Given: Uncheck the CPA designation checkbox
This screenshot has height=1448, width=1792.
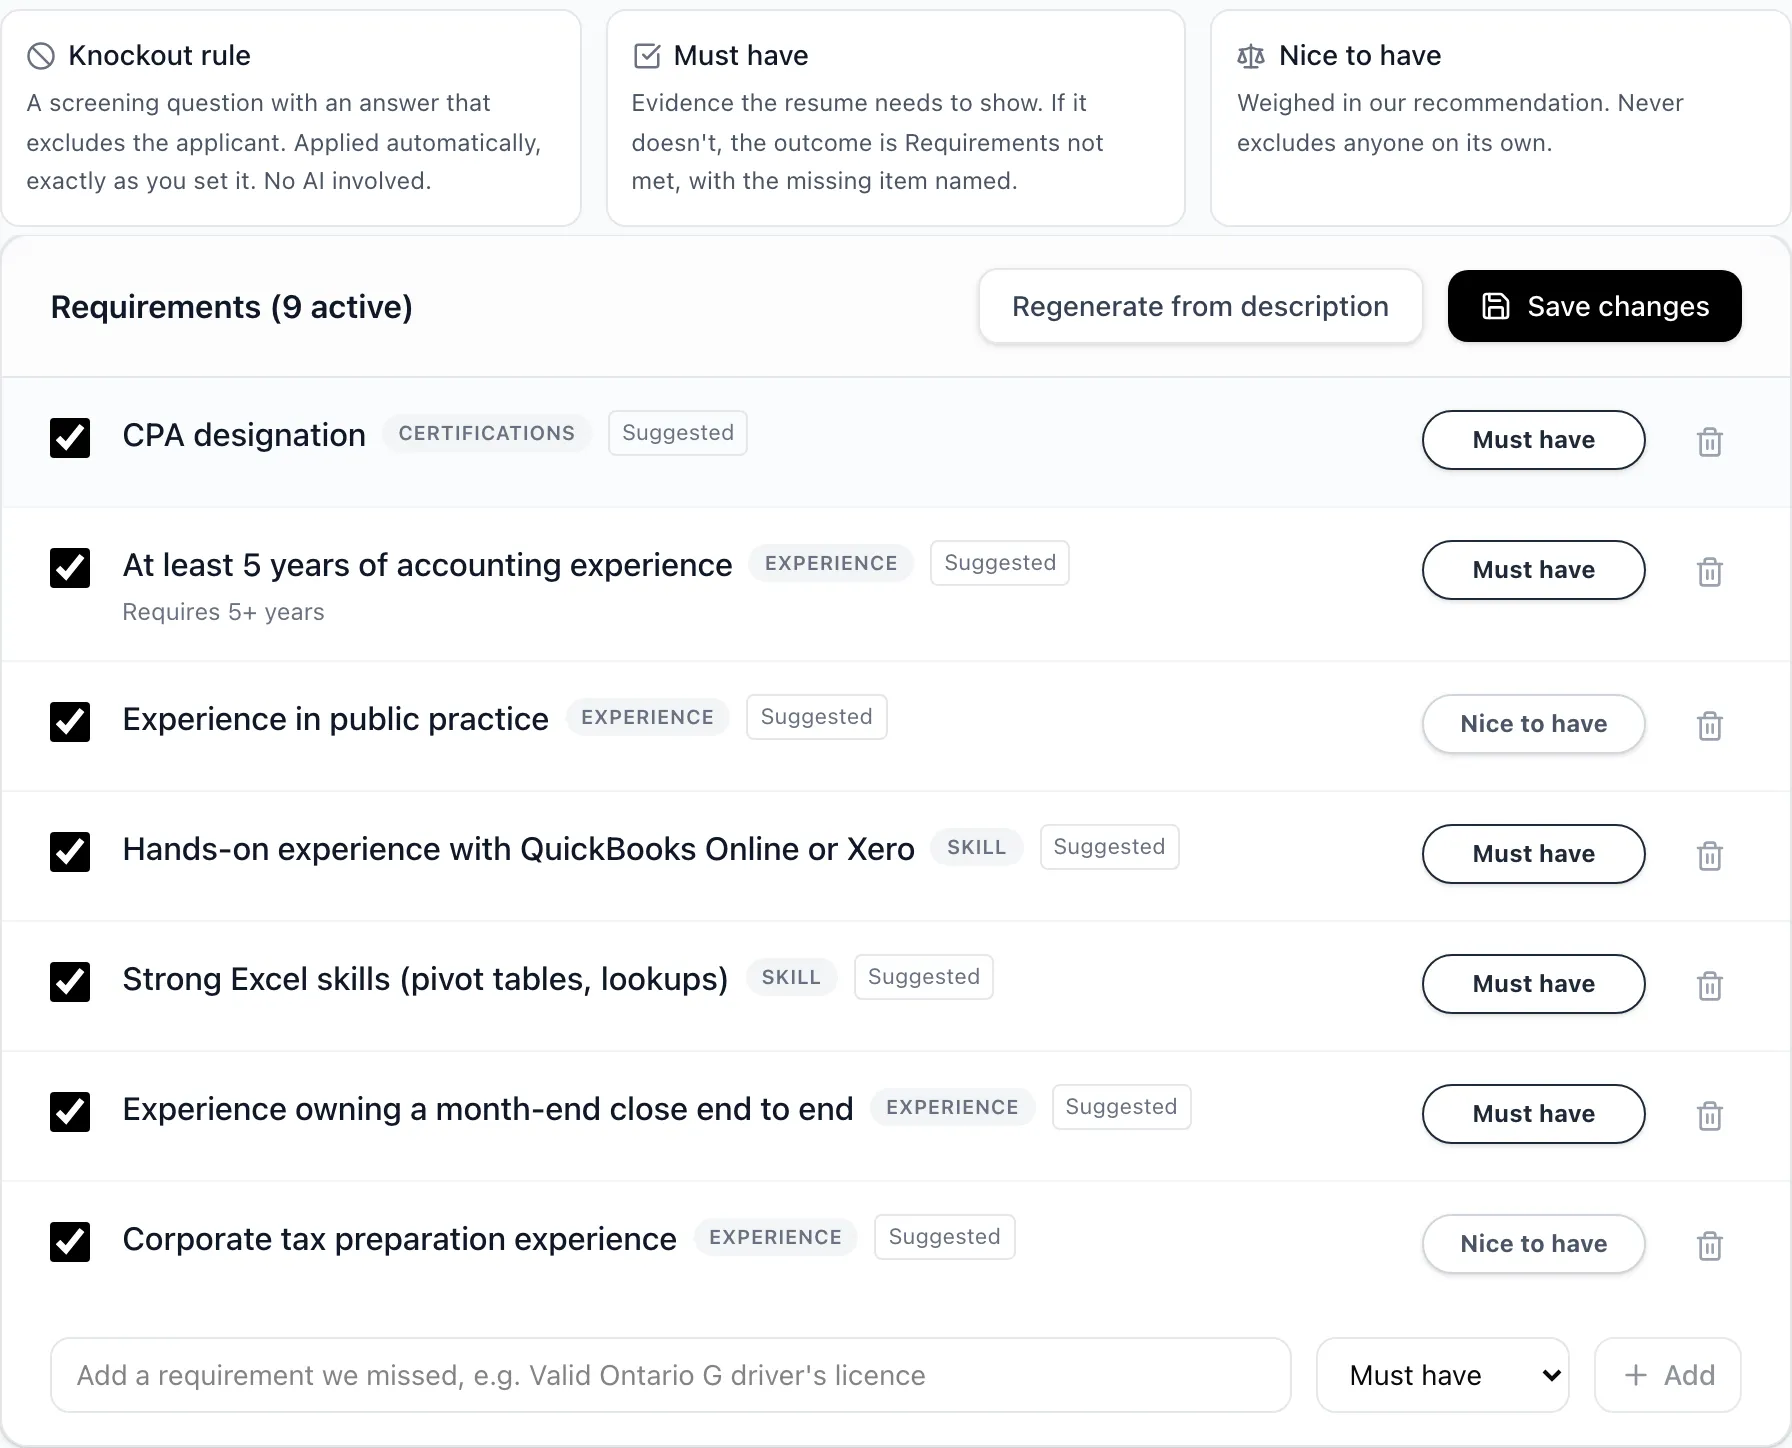Looking at the screenshot, I should click(70, 438).
